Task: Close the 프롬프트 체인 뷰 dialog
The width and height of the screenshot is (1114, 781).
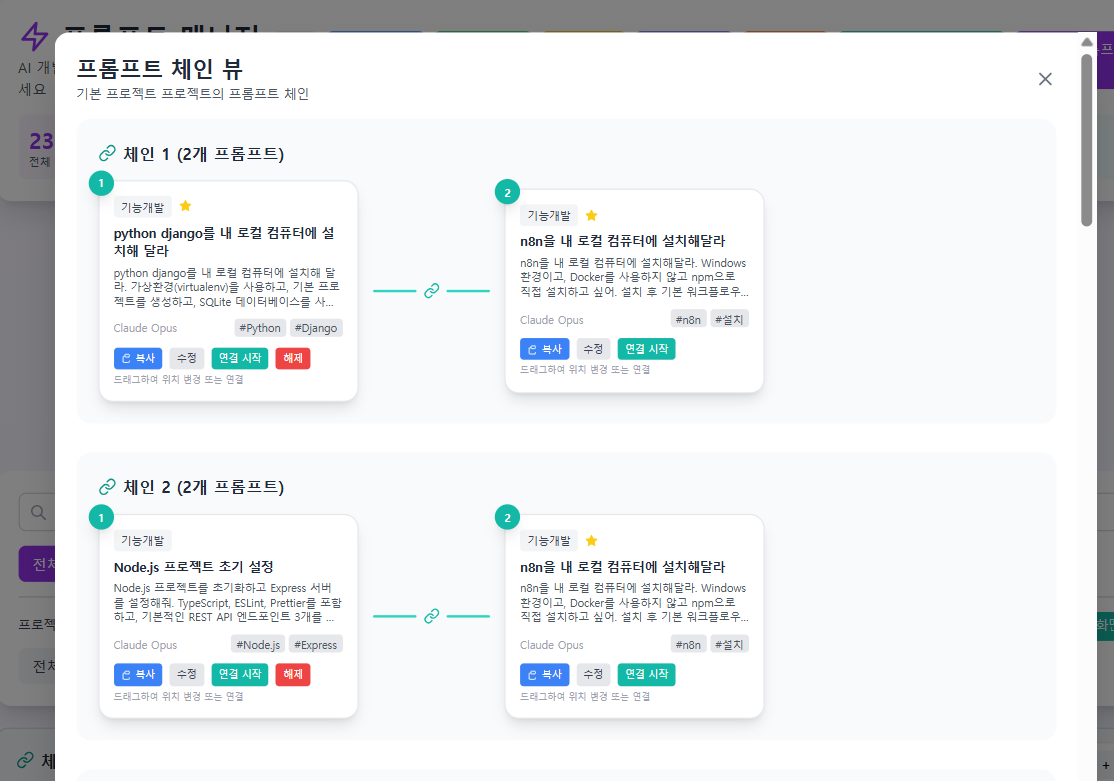Action: pos(1045,79)
